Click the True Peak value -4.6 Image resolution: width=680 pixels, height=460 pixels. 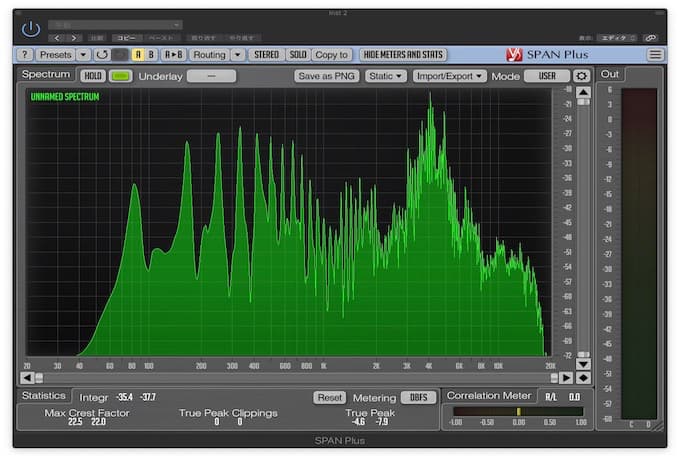(x=359, y=422)
